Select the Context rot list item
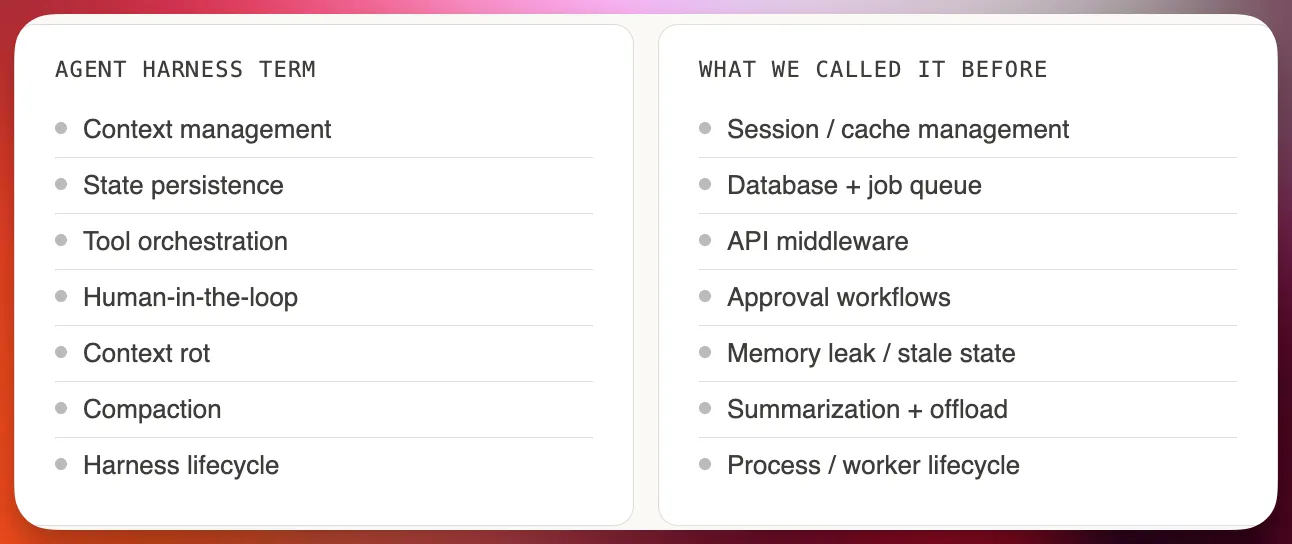The width and height of the screenshot is (1292, 544). pos(324,353)
